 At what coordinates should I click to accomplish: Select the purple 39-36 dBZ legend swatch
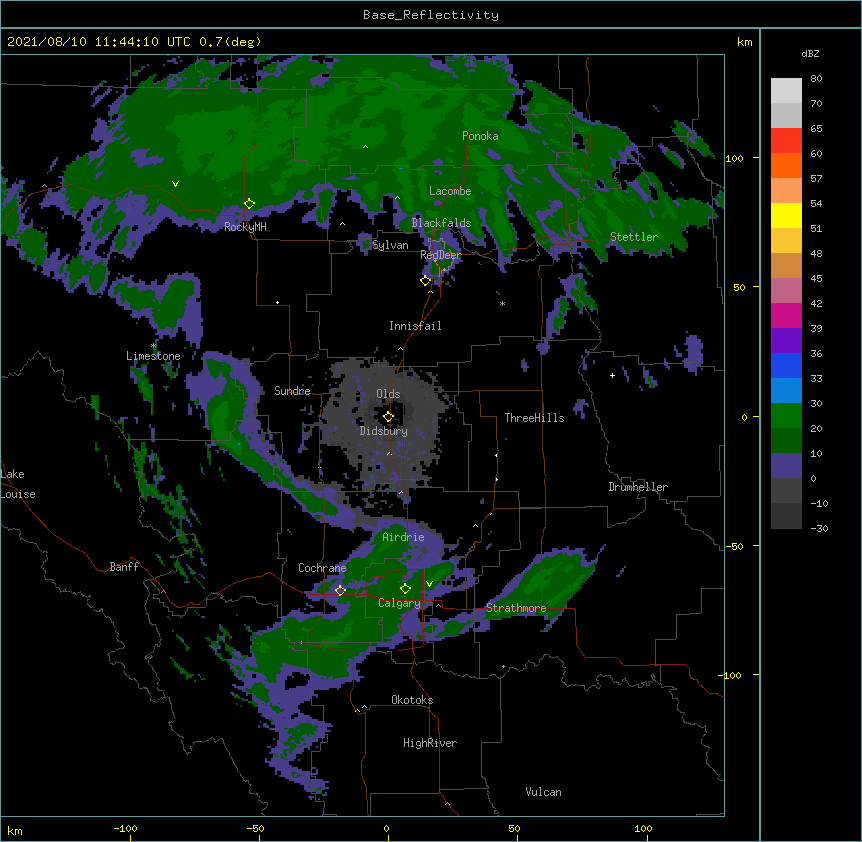tap(786, 341)
